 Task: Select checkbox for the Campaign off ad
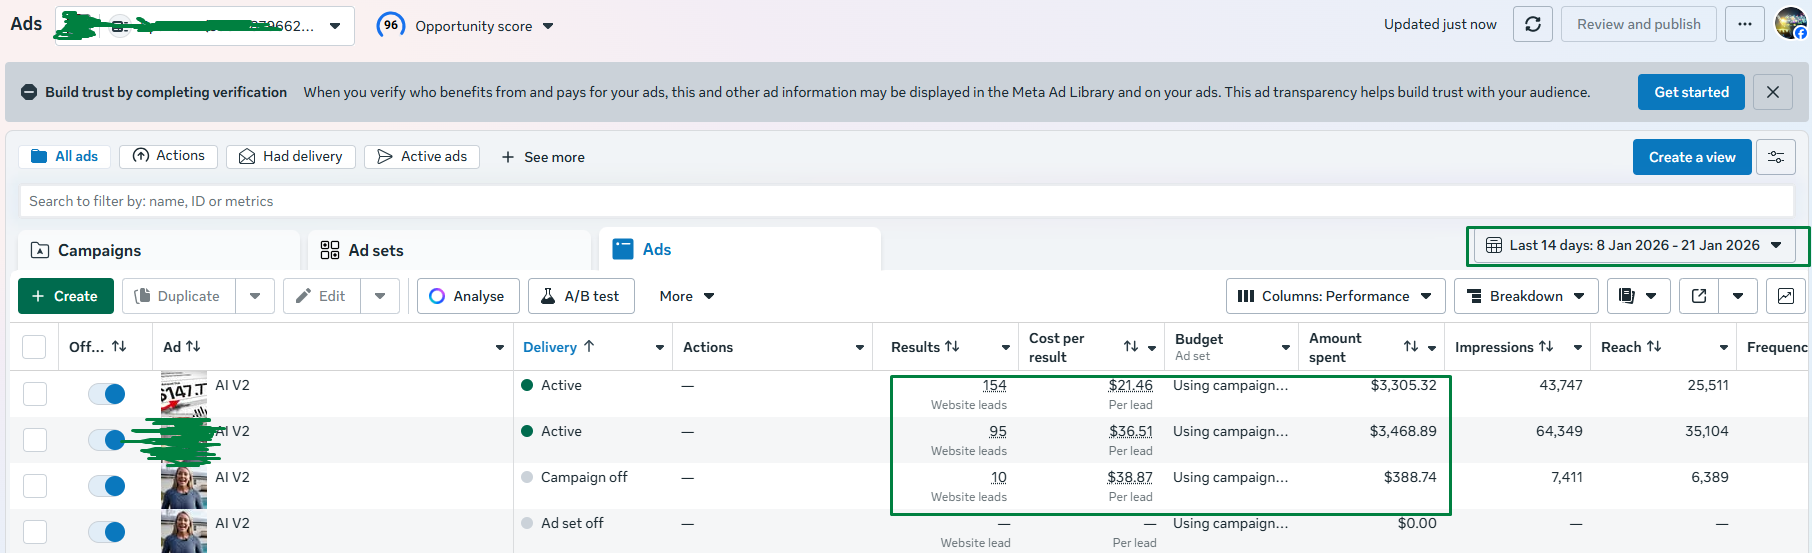point(35,486)
